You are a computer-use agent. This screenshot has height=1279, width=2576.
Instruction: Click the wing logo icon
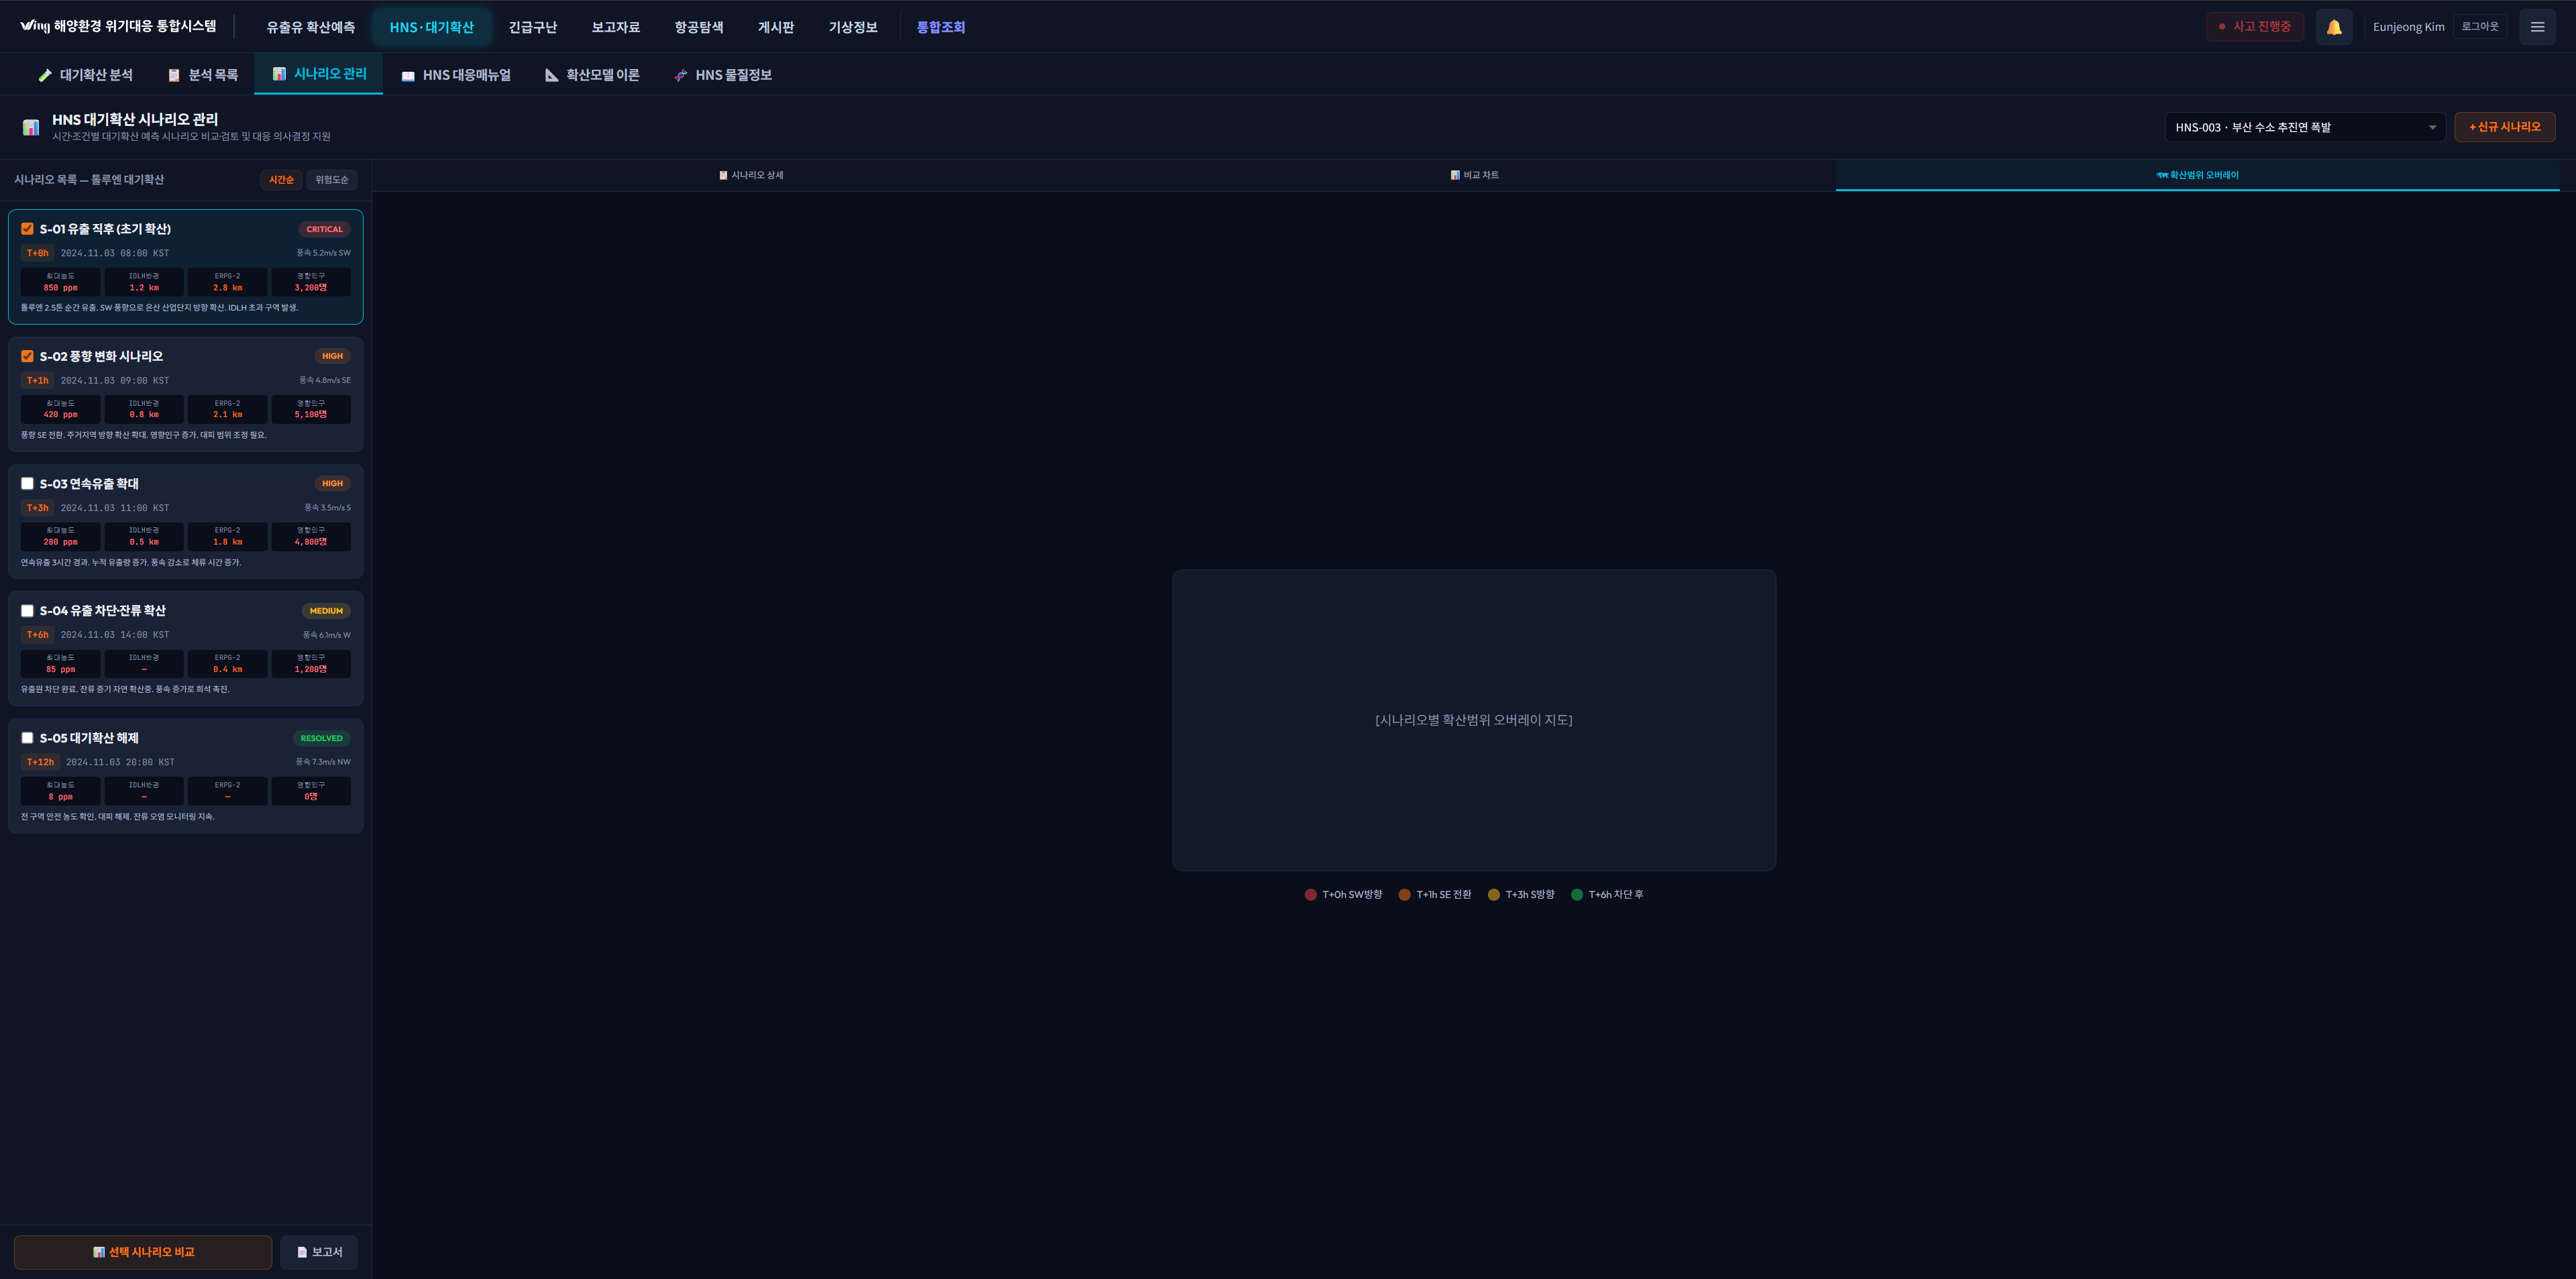click(x=34, y=26)
